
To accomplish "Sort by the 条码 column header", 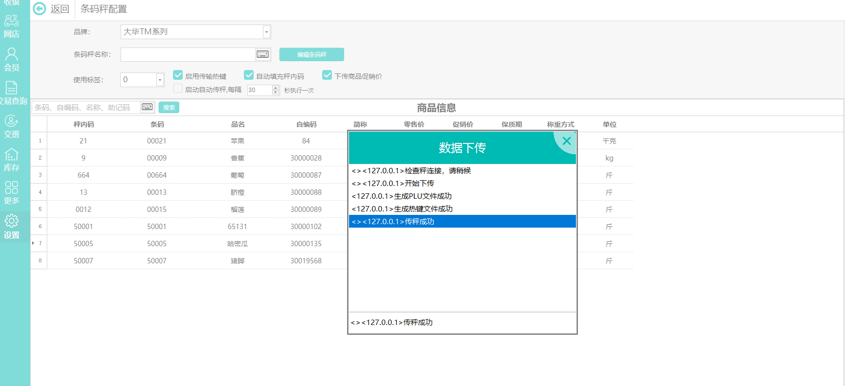I will 157,124.
